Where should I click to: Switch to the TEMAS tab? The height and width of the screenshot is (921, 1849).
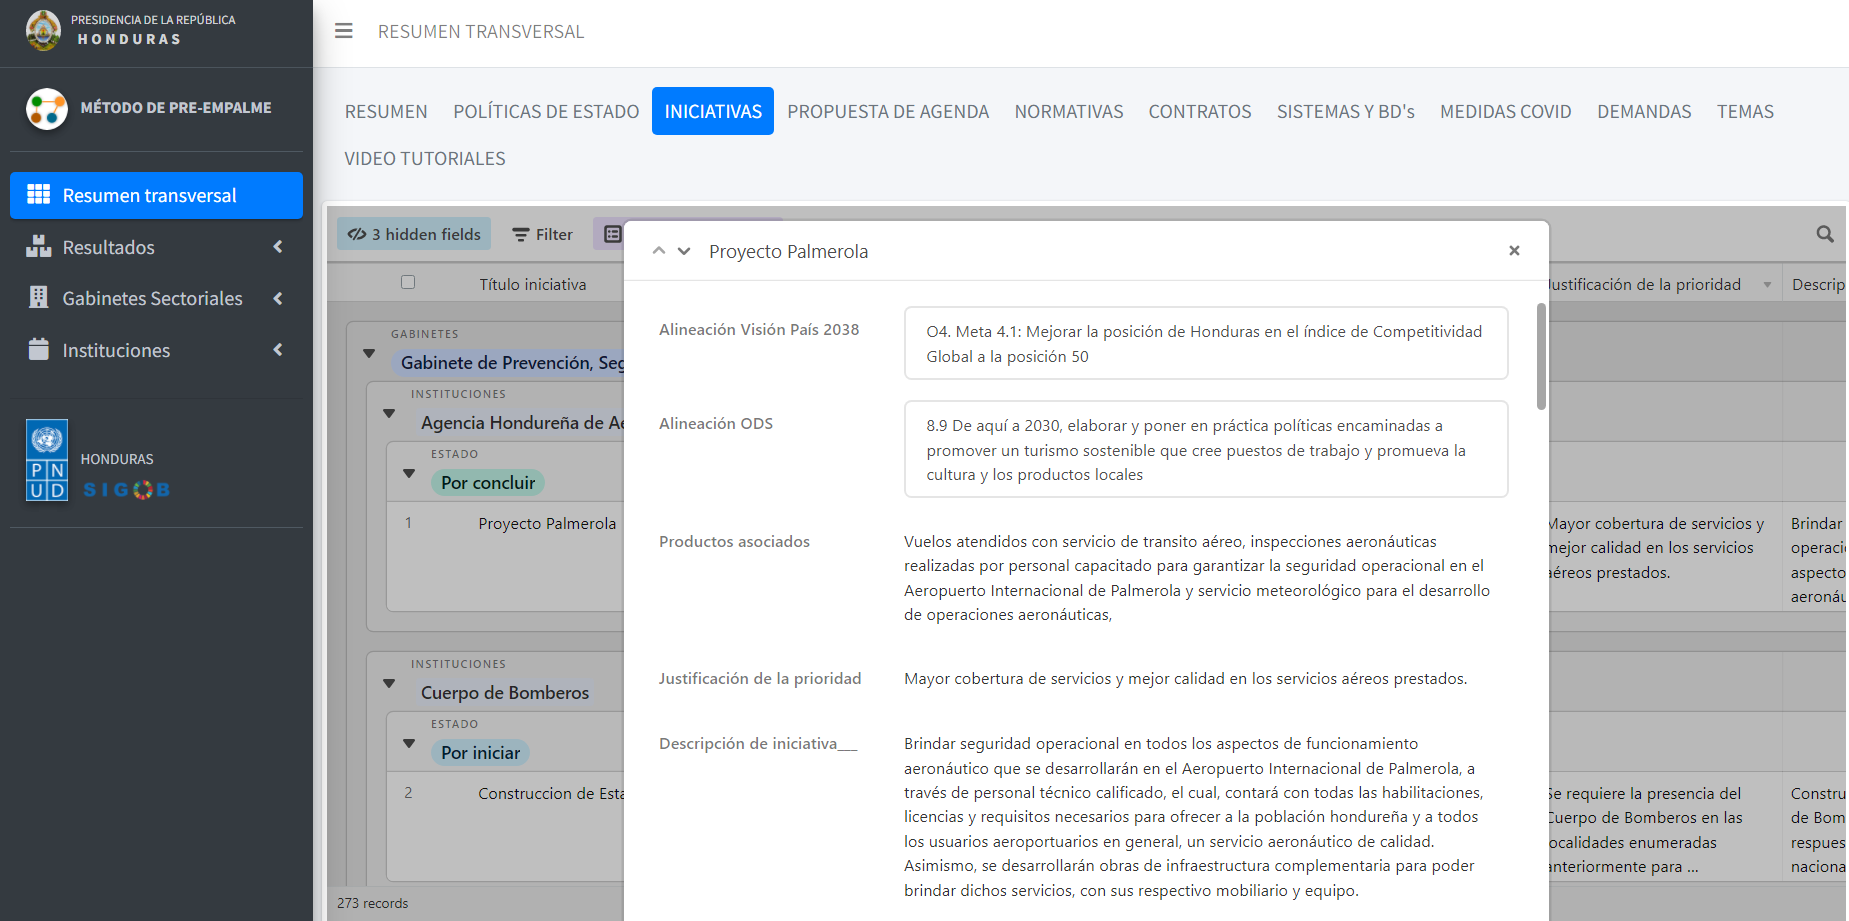[1745, 111]
